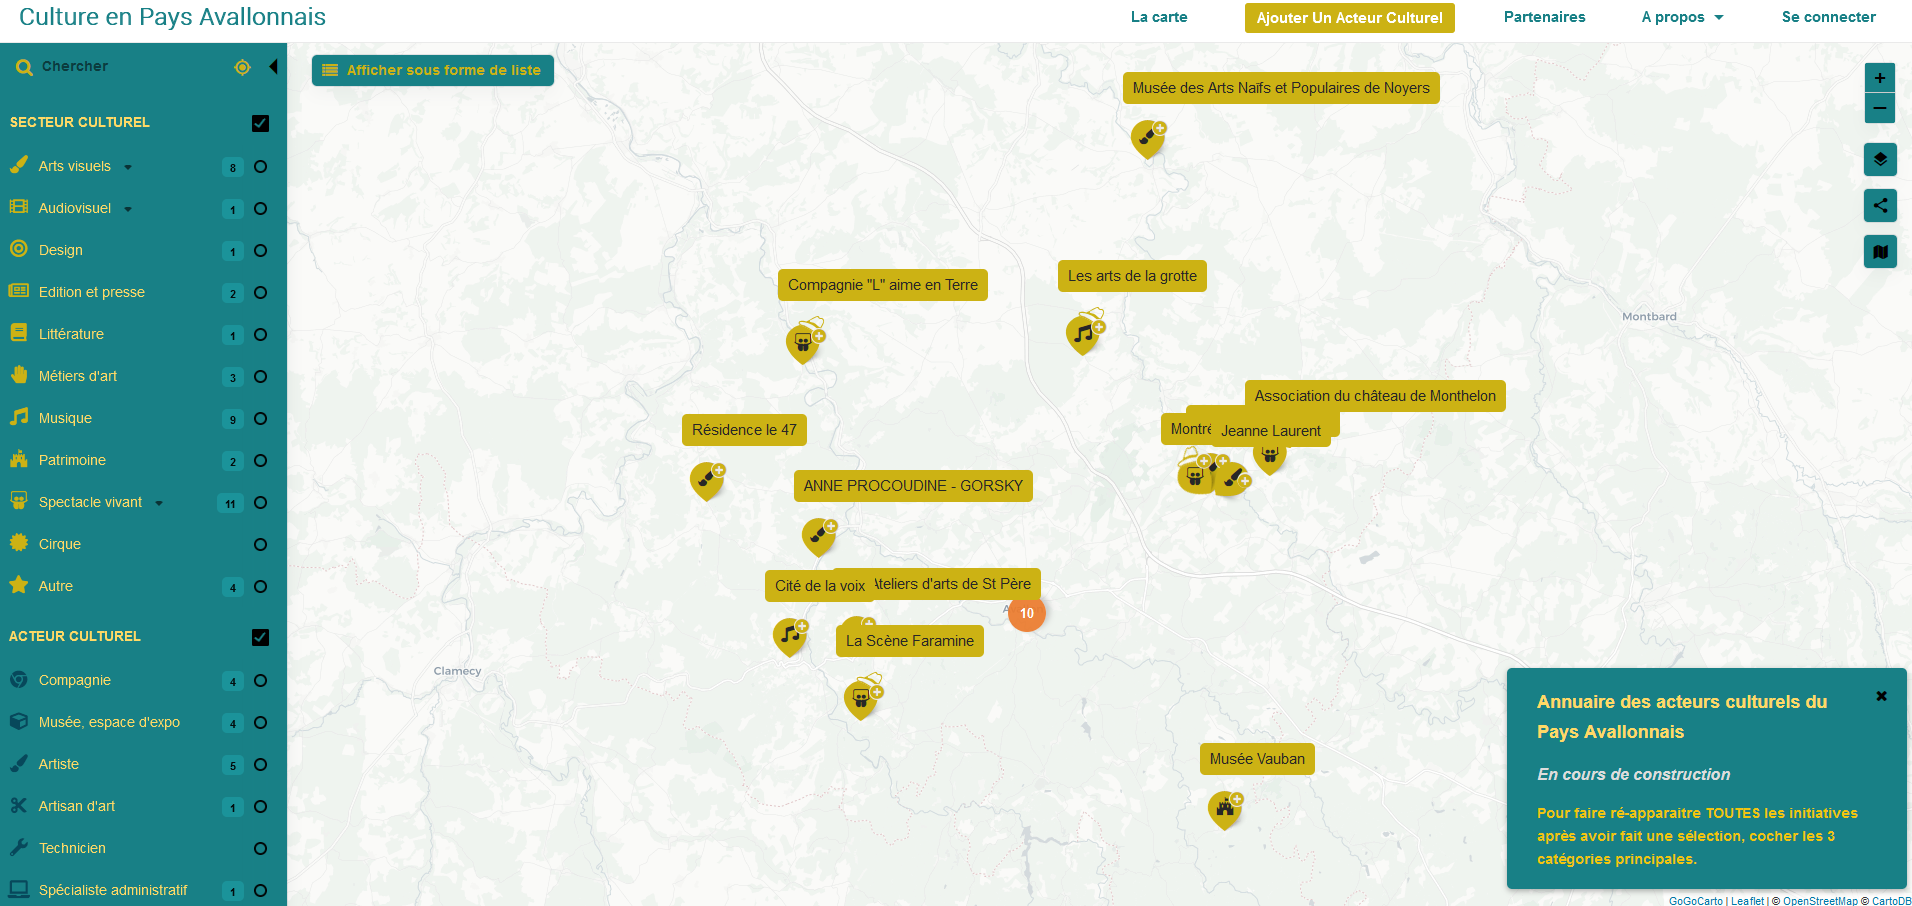This screenshot has width=1912, height=906.
Task: Select the Technicien category label
Action: click(72, 848)
